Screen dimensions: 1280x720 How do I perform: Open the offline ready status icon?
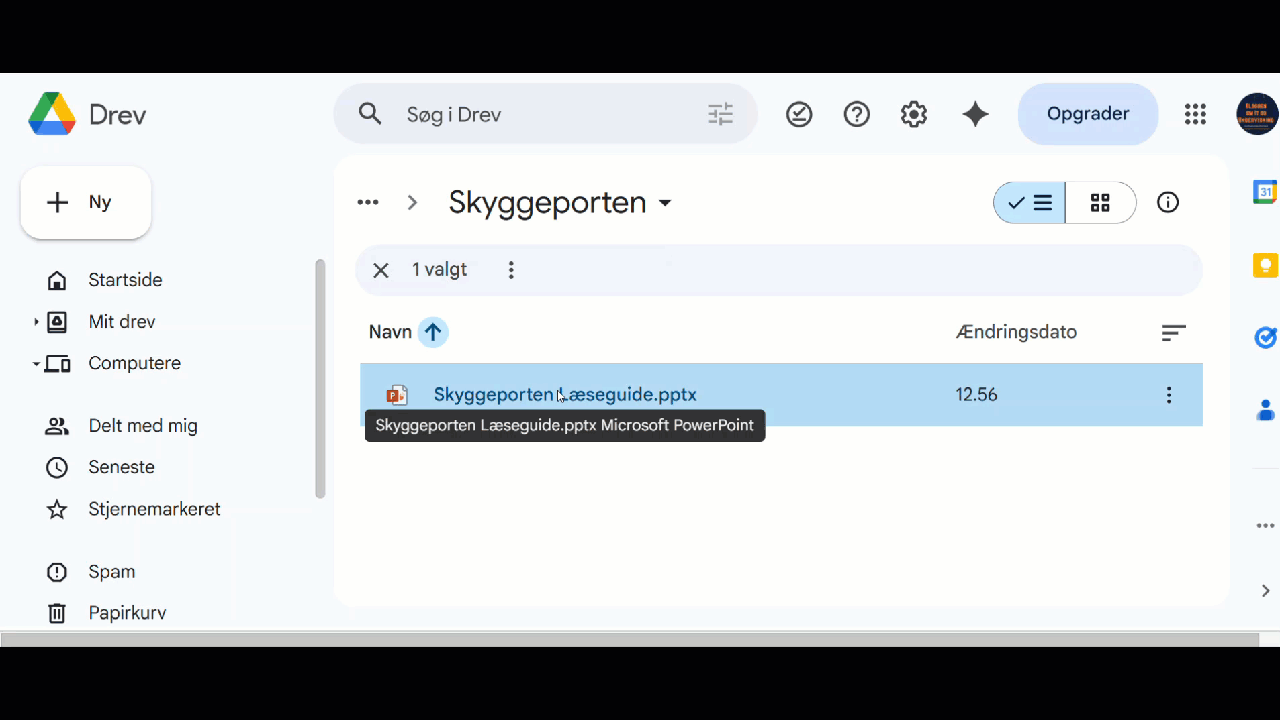pos(799,115)
